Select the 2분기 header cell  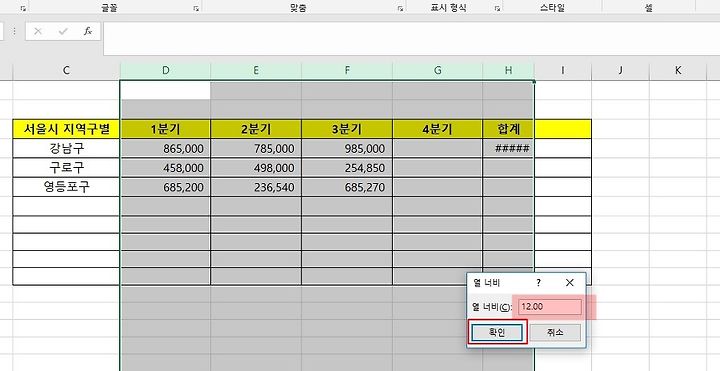[256, 129]
